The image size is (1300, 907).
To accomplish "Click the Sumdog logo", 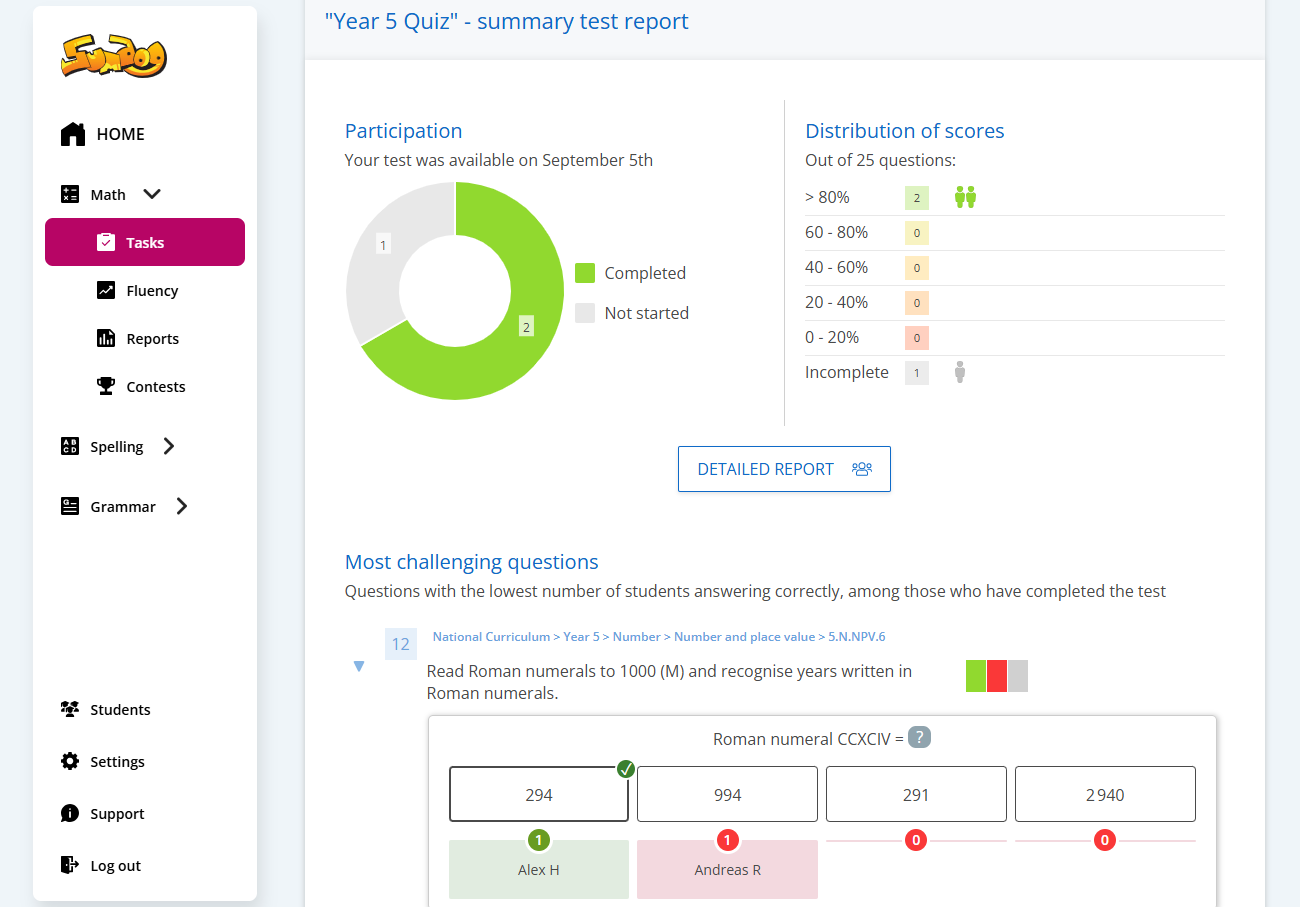I will pos(113,57).
